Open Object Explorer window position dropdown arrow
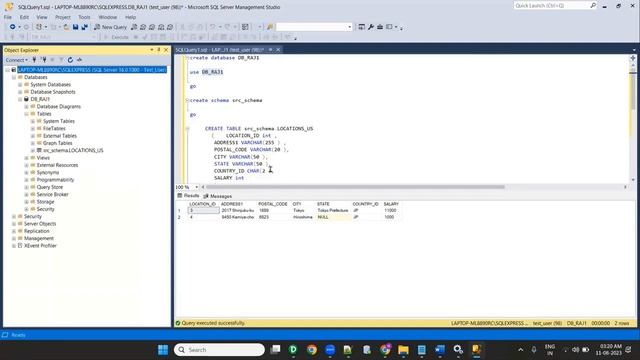 pos(152,50)
